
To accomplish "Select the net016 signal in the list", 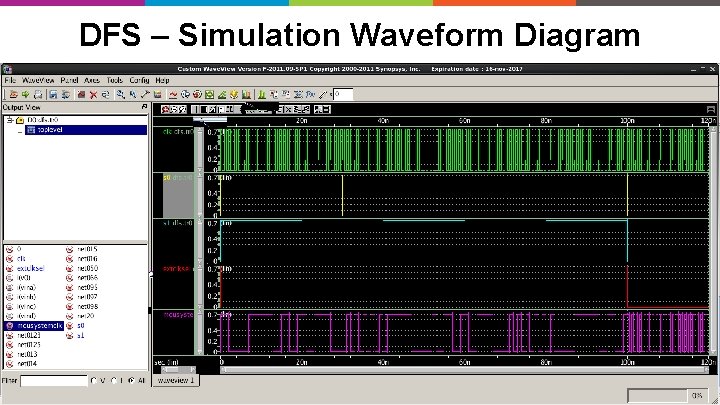I will (x=87, y=259).
